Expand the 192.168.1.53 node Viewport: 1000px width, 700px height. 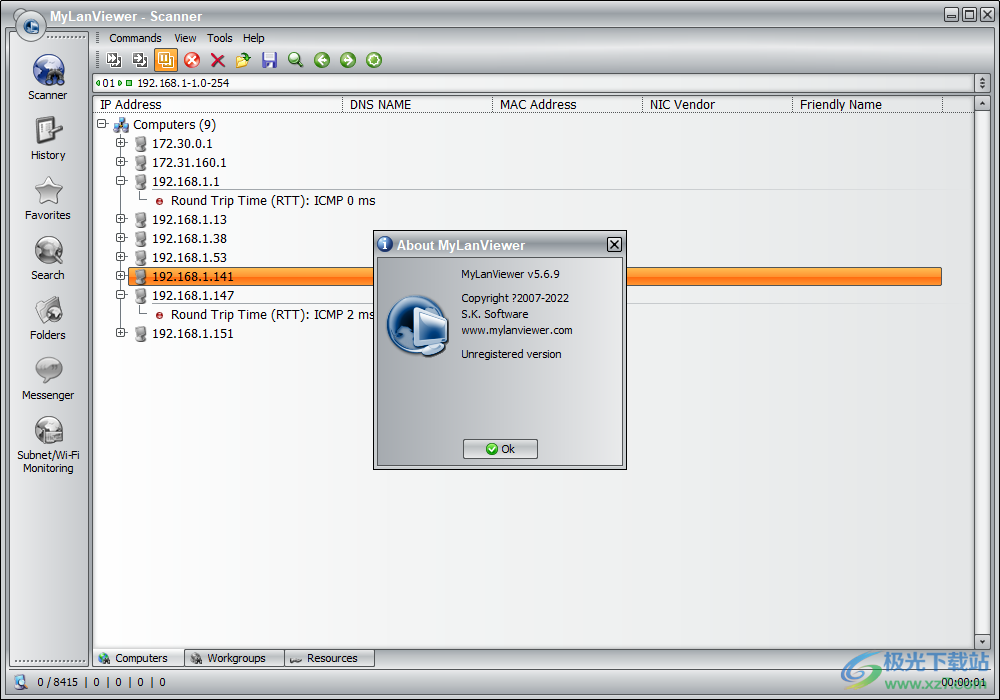[x=121, y=257]
